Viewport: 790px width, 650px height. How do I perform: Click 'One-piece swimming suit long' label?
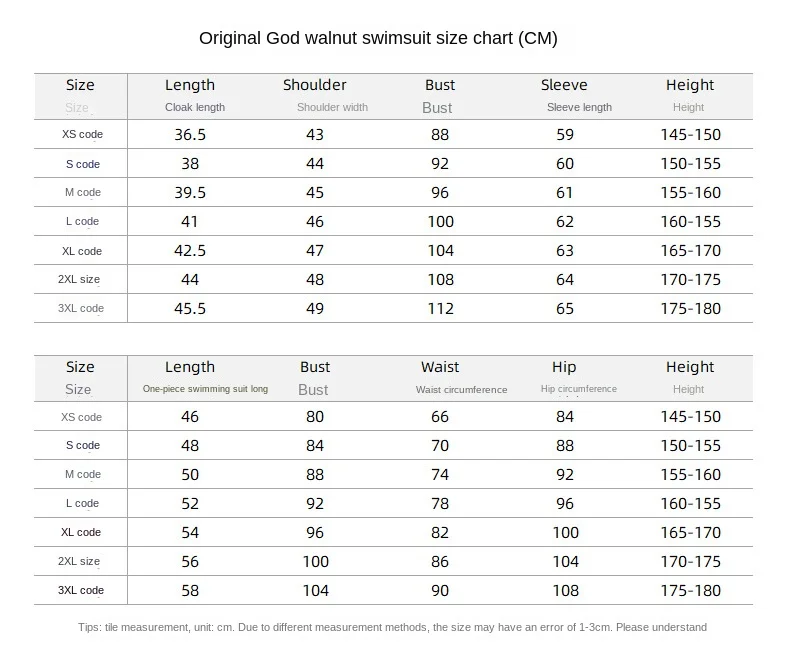(205, 389)
